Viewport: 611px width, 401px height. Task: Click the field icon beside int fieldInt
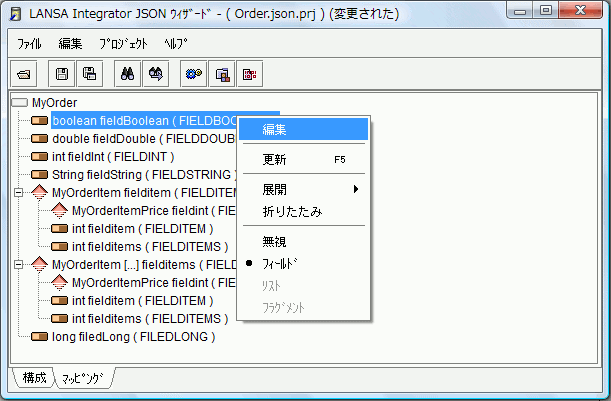click(x=39, y=157)
